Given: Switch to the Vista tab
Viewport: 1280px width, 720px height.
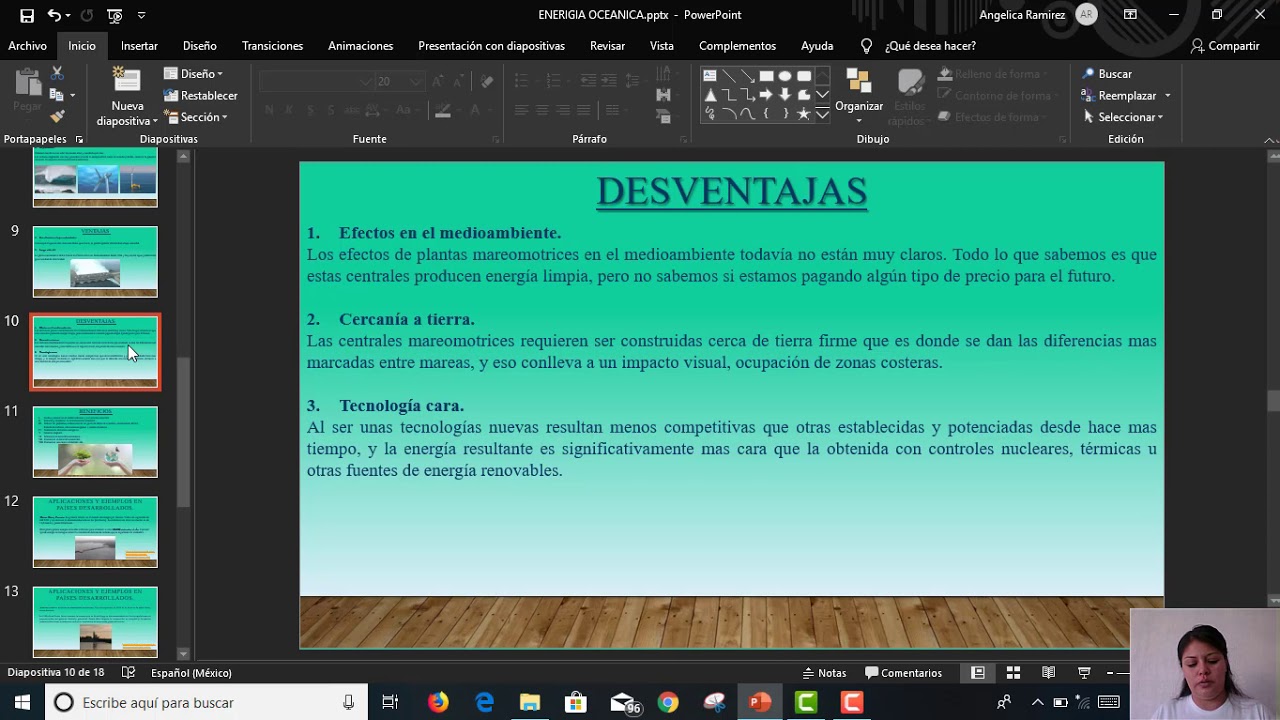Looking at the screenshot, I should click(661, 46).
